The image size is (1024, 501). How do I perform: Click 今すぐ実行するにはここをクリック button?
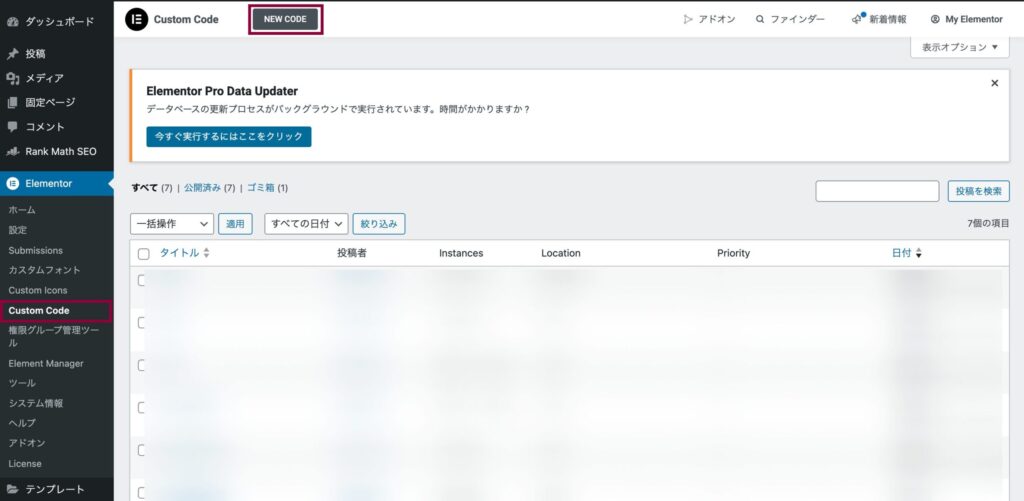[x=229, y=137]
